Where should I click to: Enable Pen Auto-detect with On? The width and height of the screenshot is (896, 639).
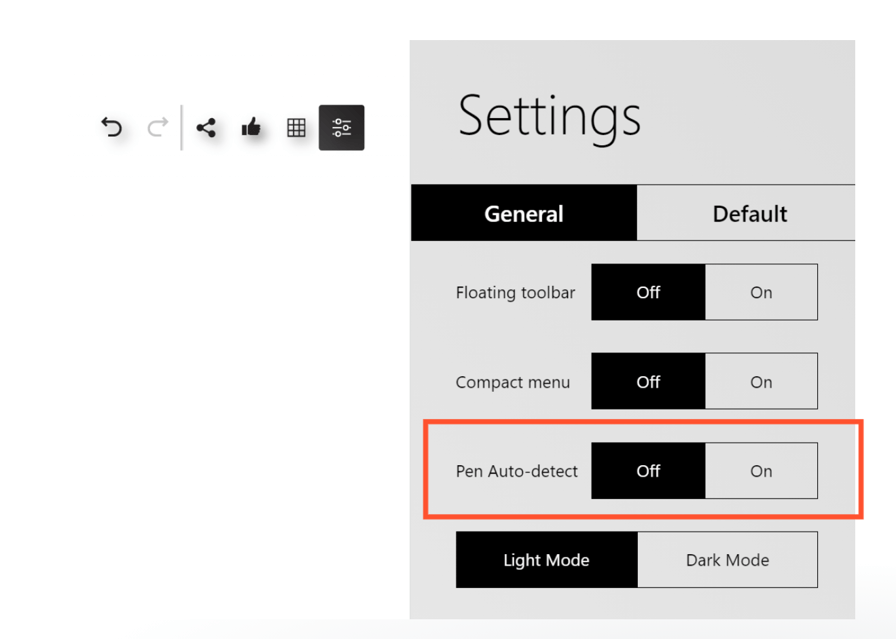pos(761,470)
